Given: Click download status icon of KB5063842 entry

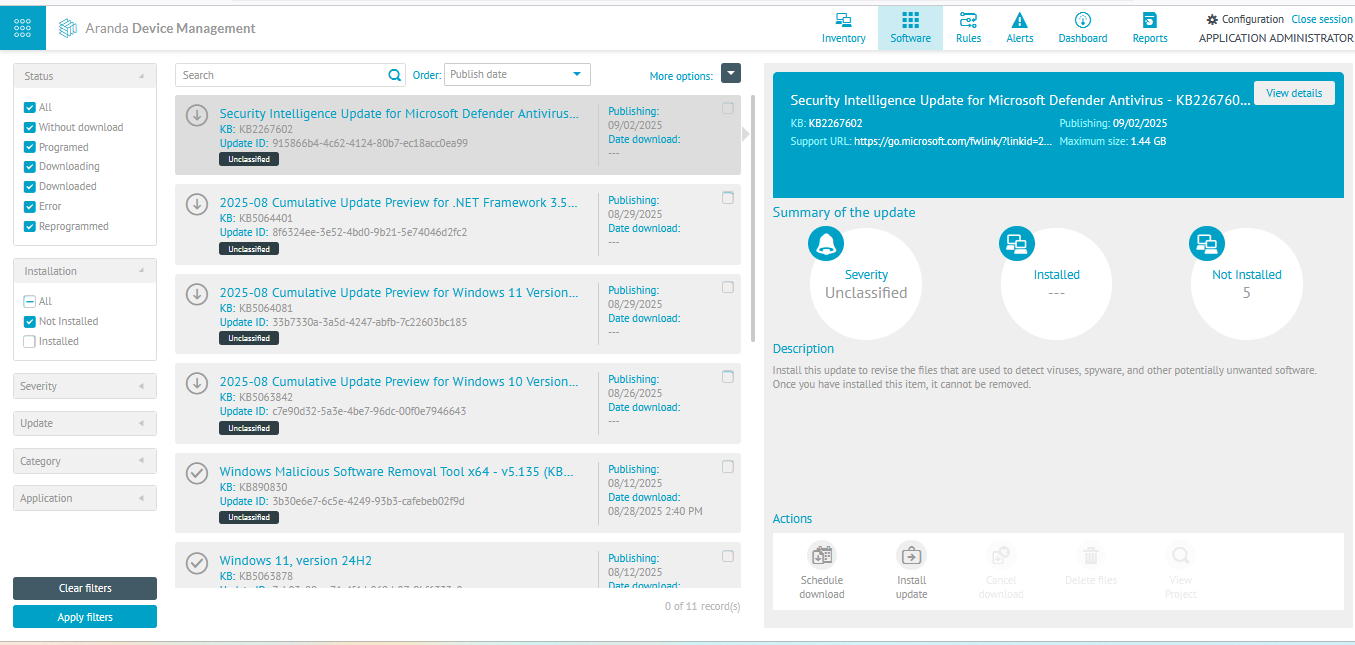Looking at the screenshot, I should [x=197, y=383].
